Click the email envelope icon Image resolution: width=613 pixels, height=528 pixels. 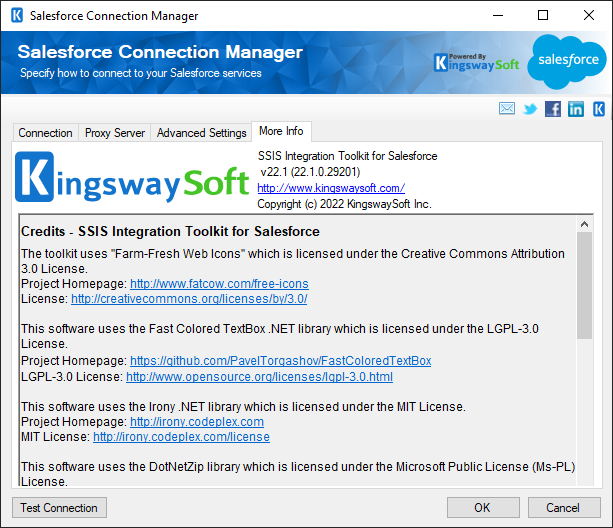coord(507,109)
